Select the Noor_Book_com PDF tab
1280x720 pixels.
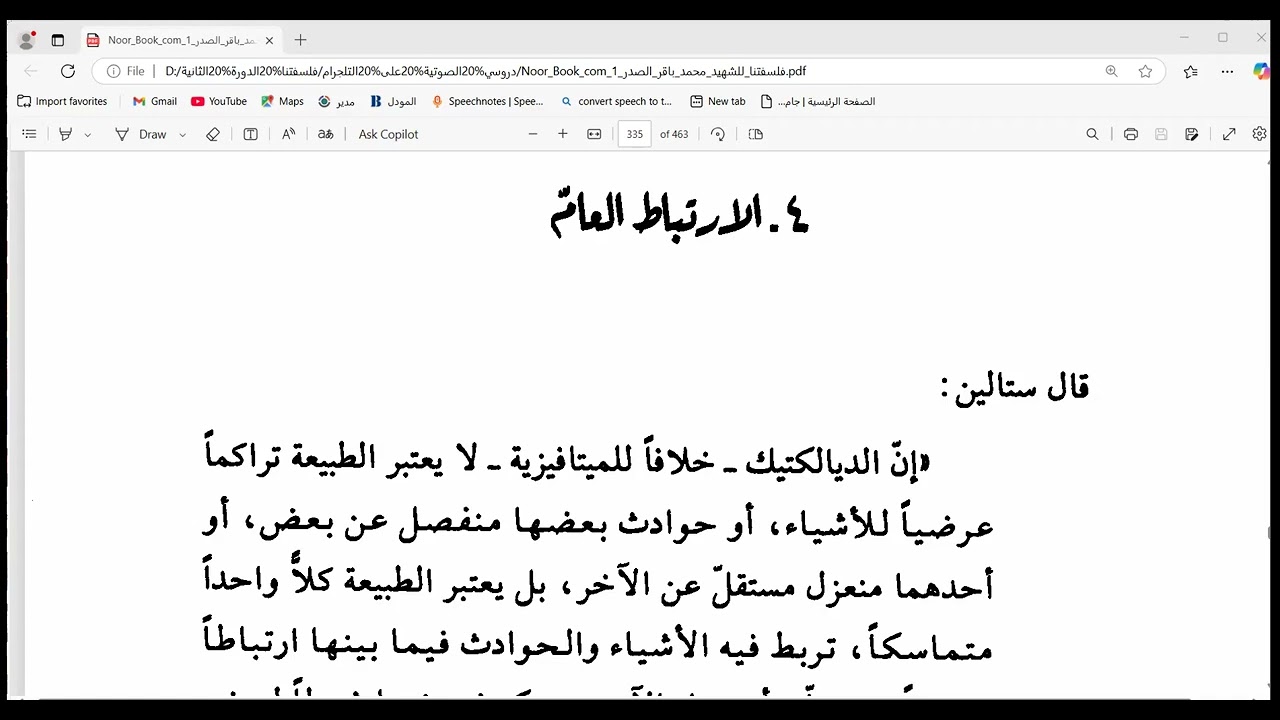(x=180, y=40)
